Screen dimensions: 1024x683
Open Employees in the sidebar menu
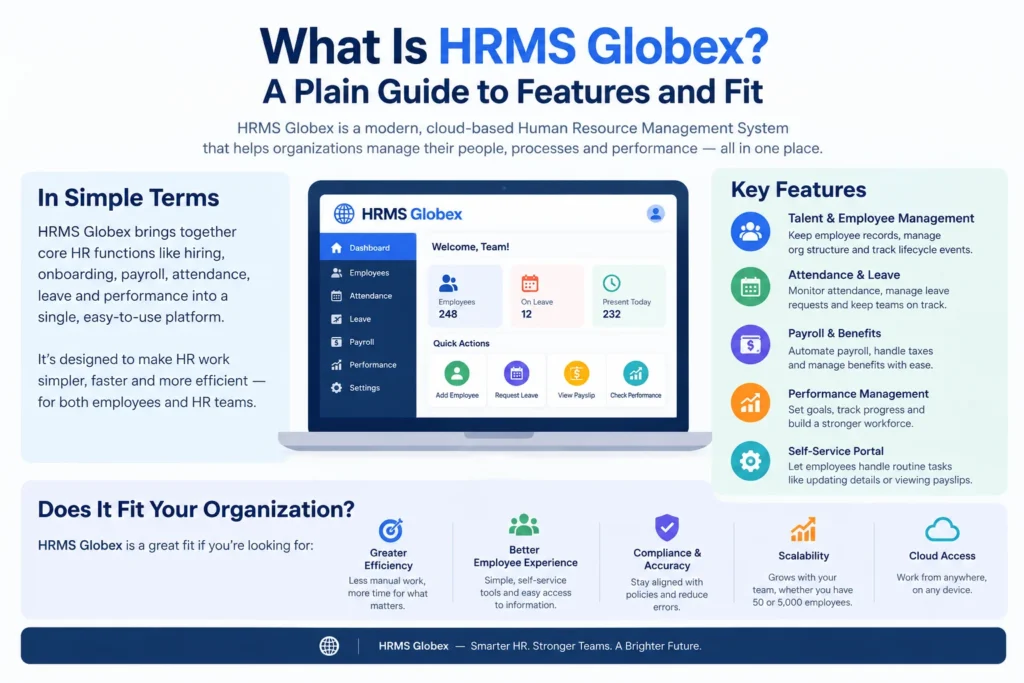(368, 273)
